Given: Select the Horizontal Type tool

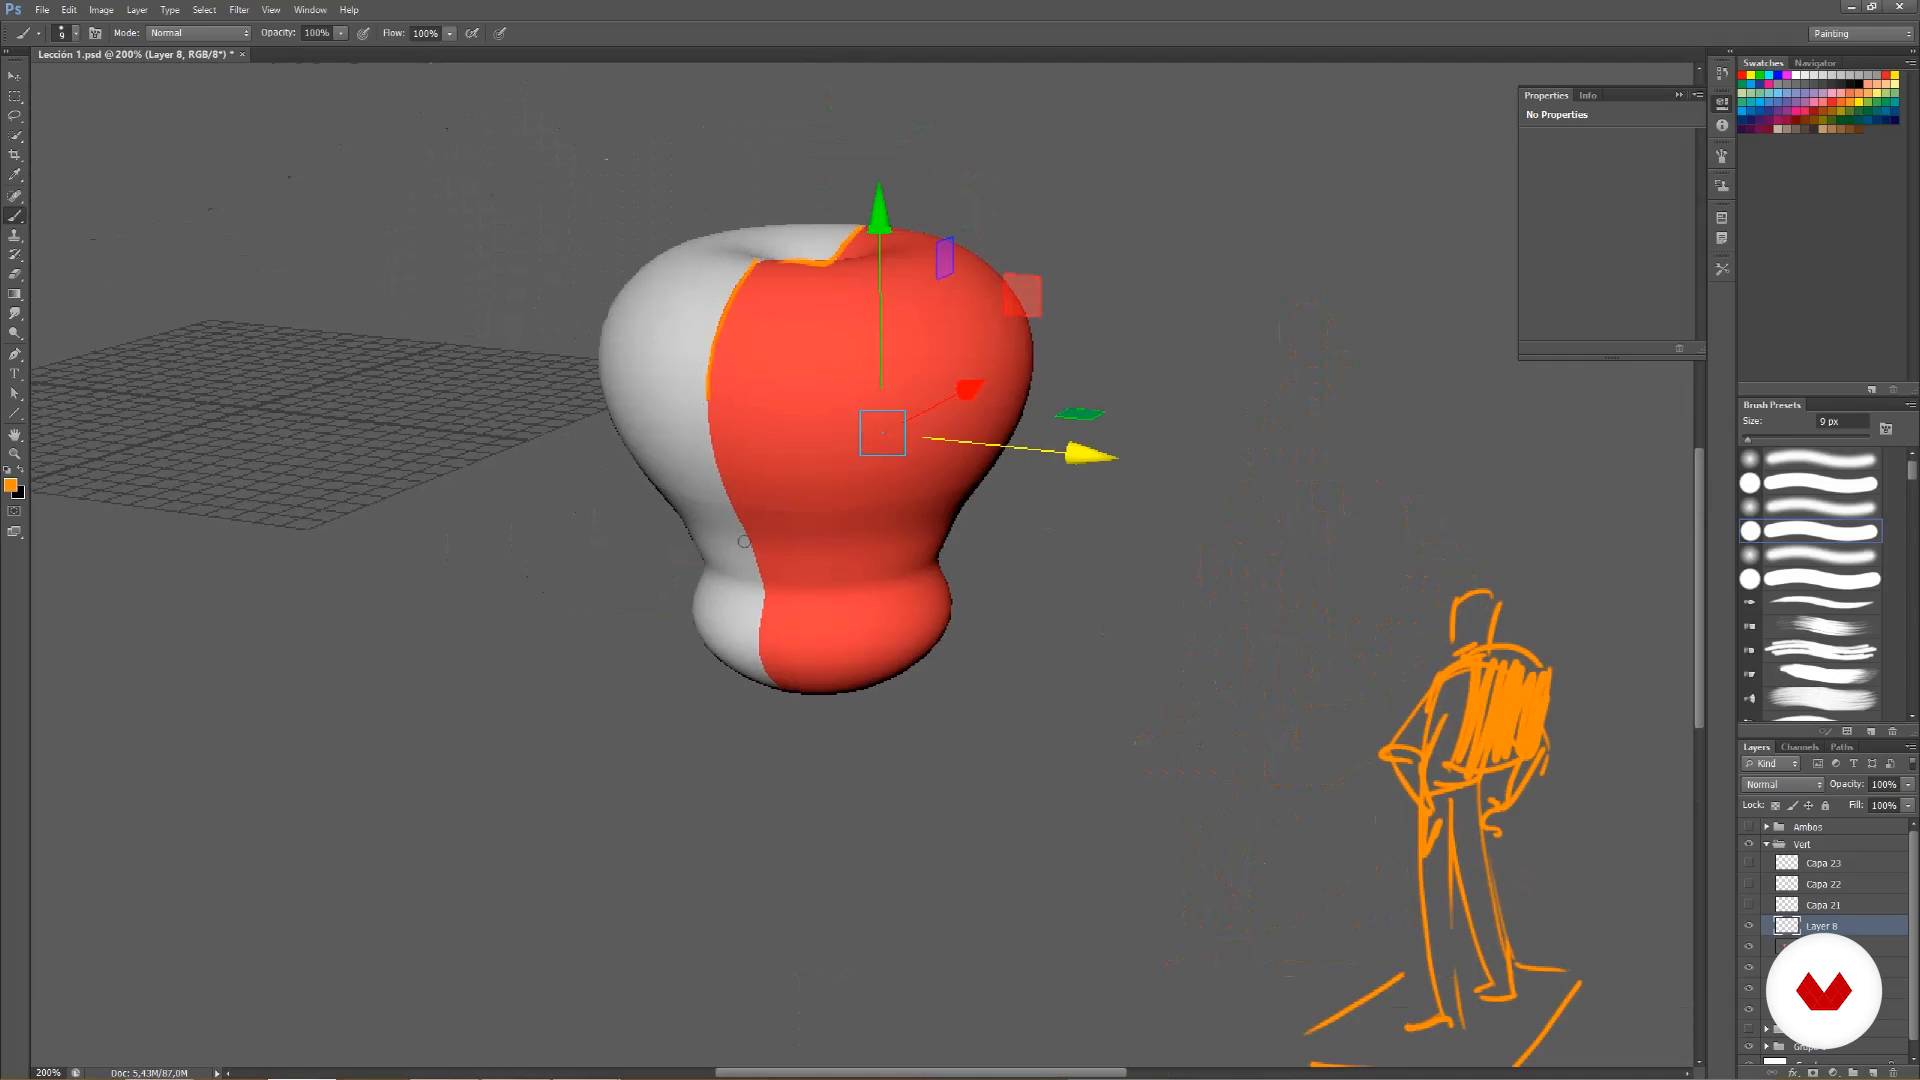Looking at the screenshot, I should pos(14,374).
